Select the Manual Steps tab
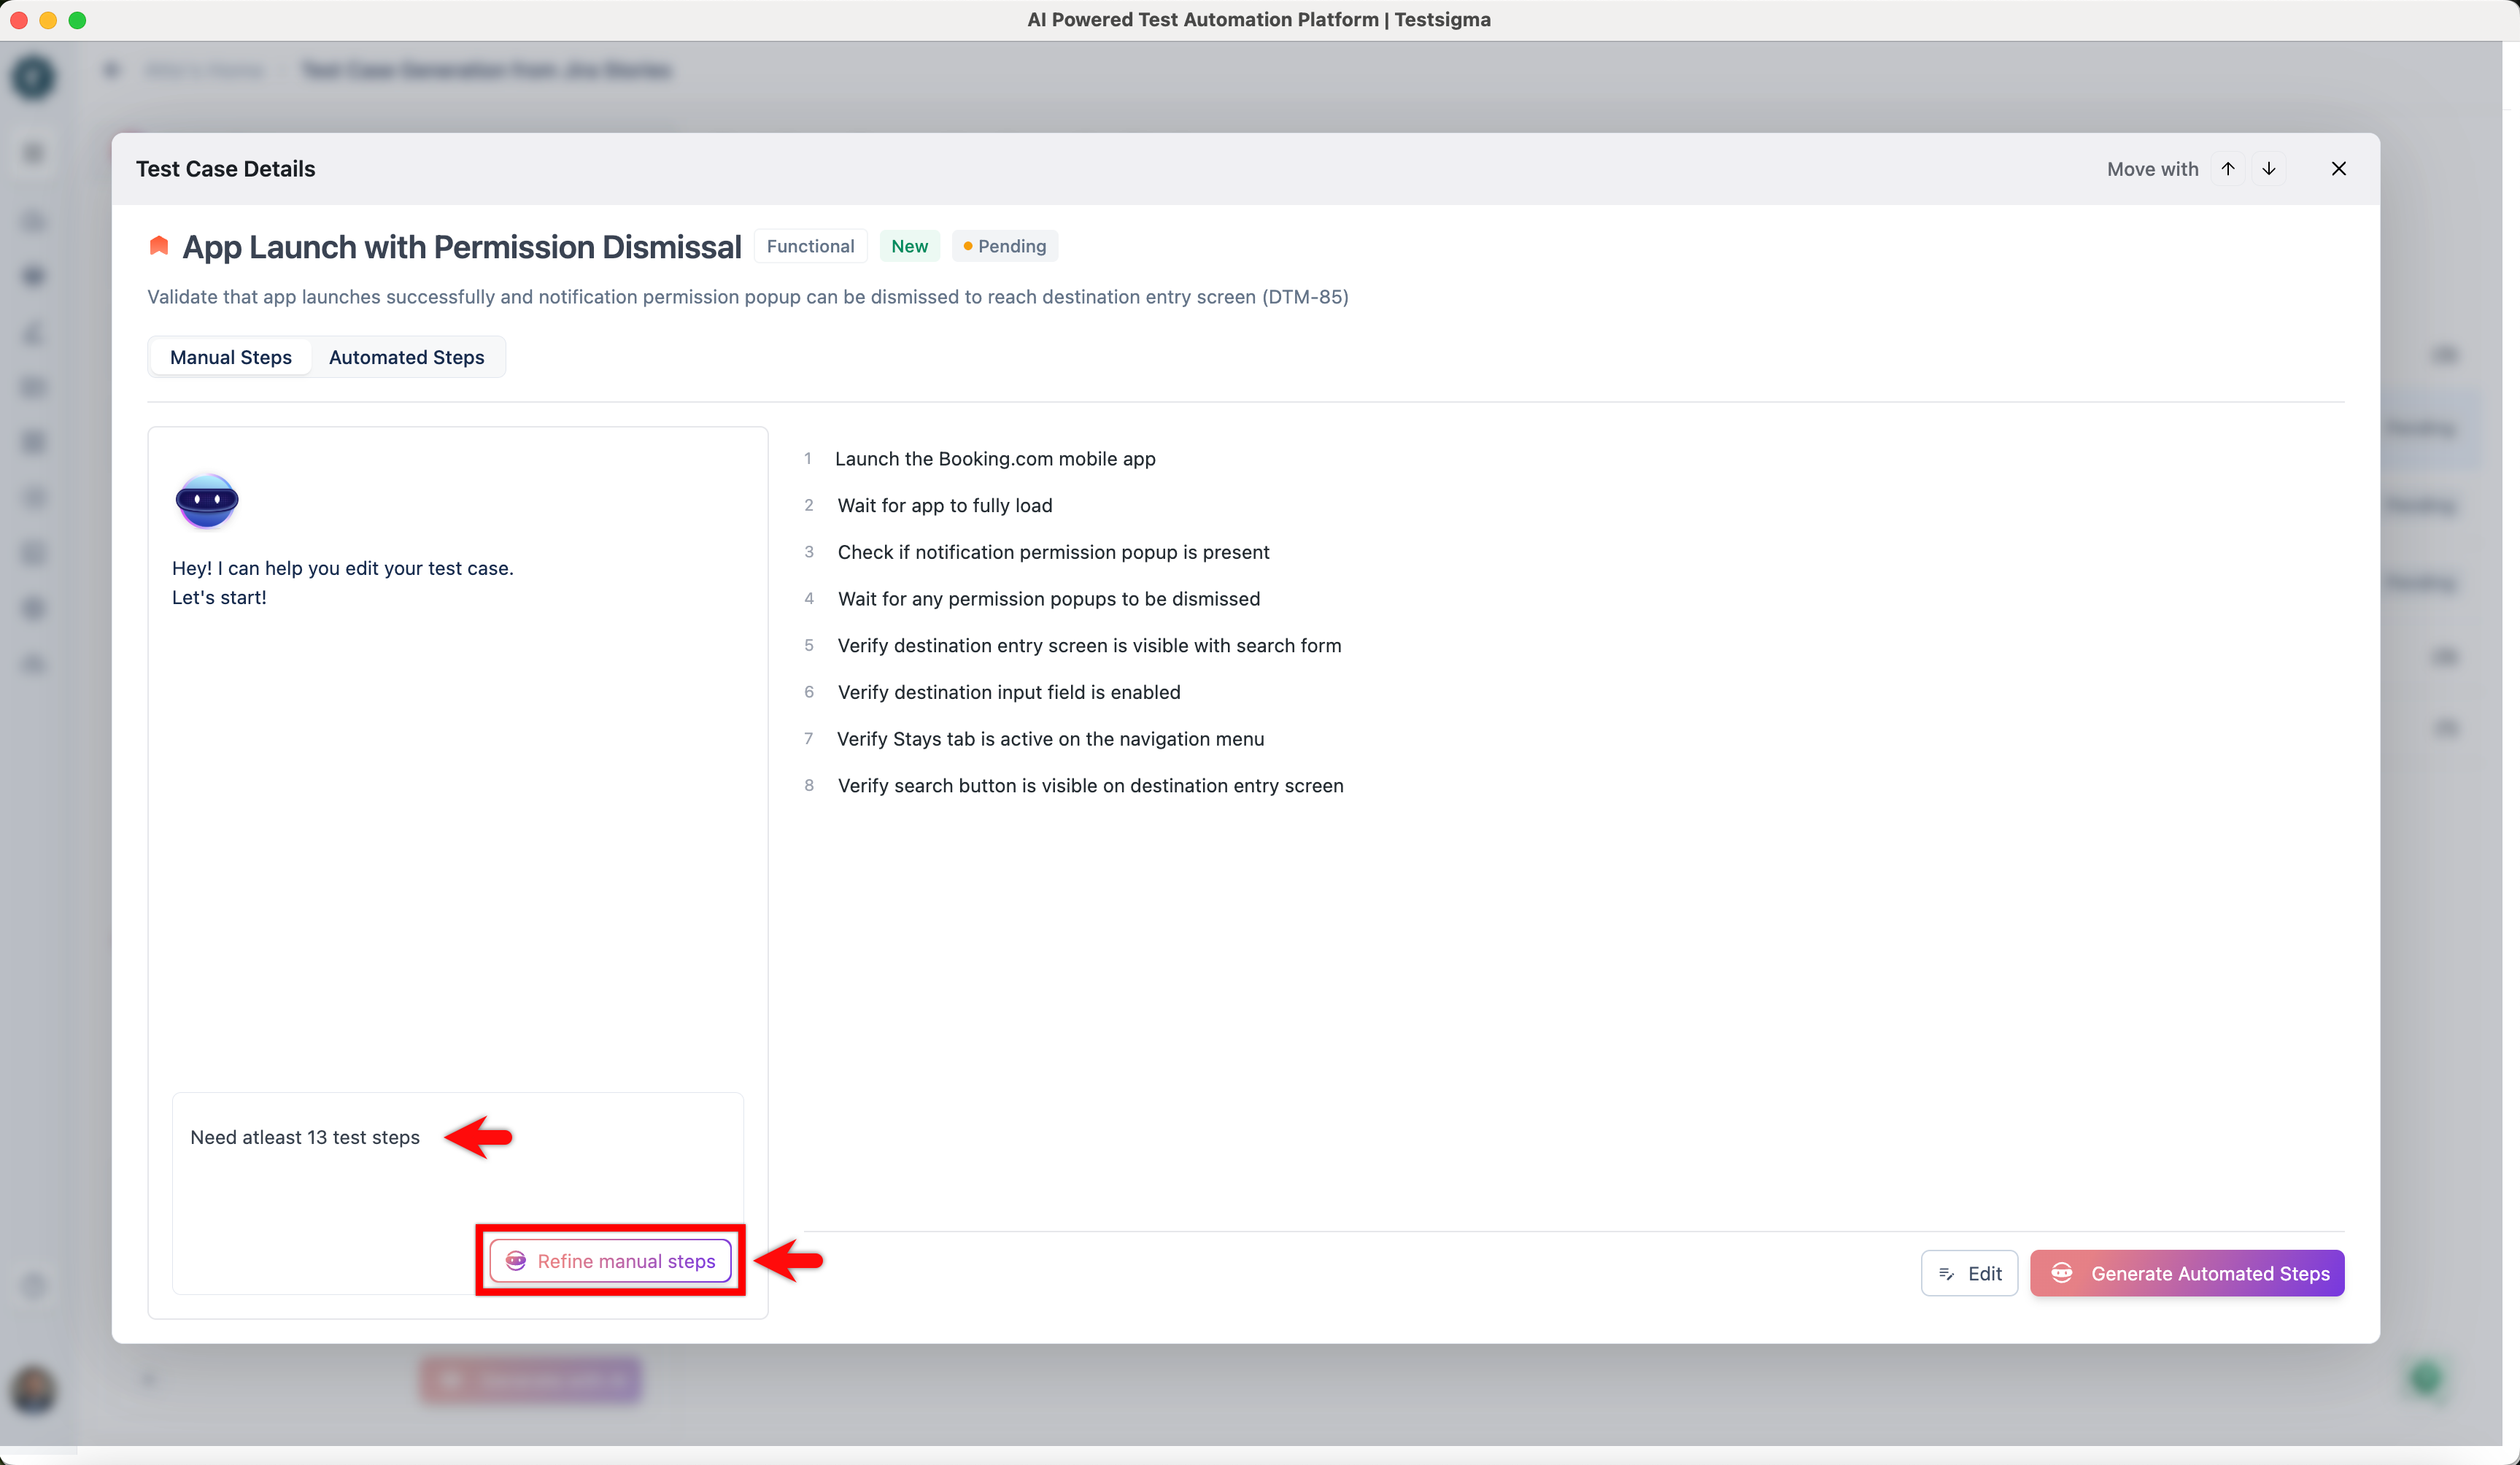 (231, 357)
